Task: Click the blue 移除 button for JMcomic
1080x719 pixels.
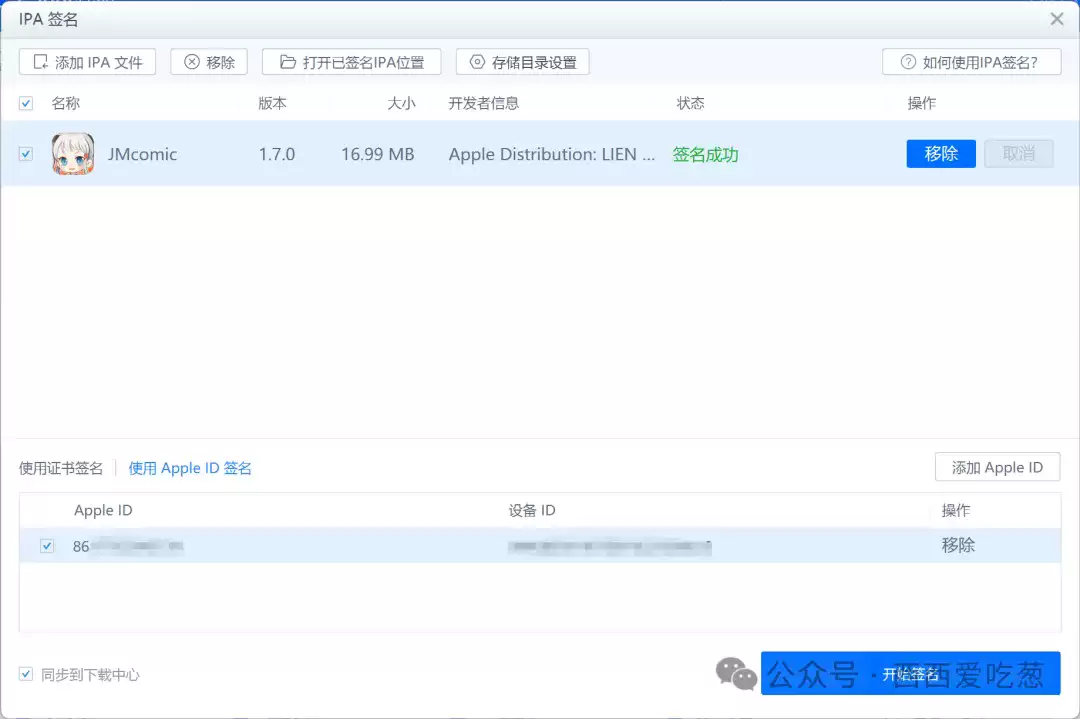Action: (x=940, y=153)
